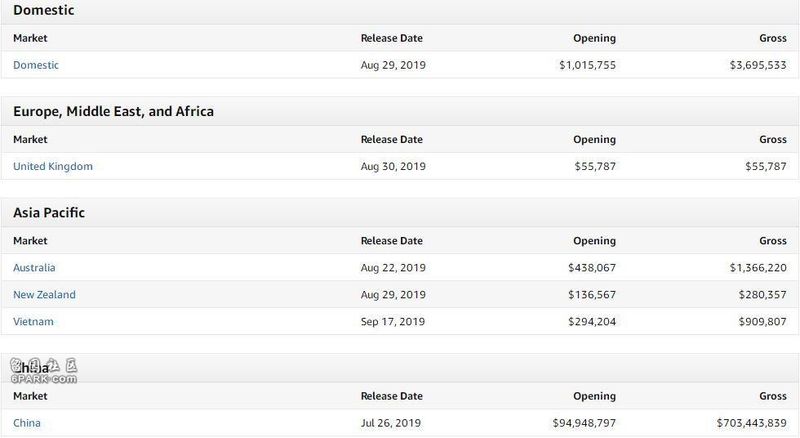Image resolution: width=800 pixels, height=438 pixels.
Task: Open the Domestic market link
Action: pyautogui.click(x=36, y=65)
